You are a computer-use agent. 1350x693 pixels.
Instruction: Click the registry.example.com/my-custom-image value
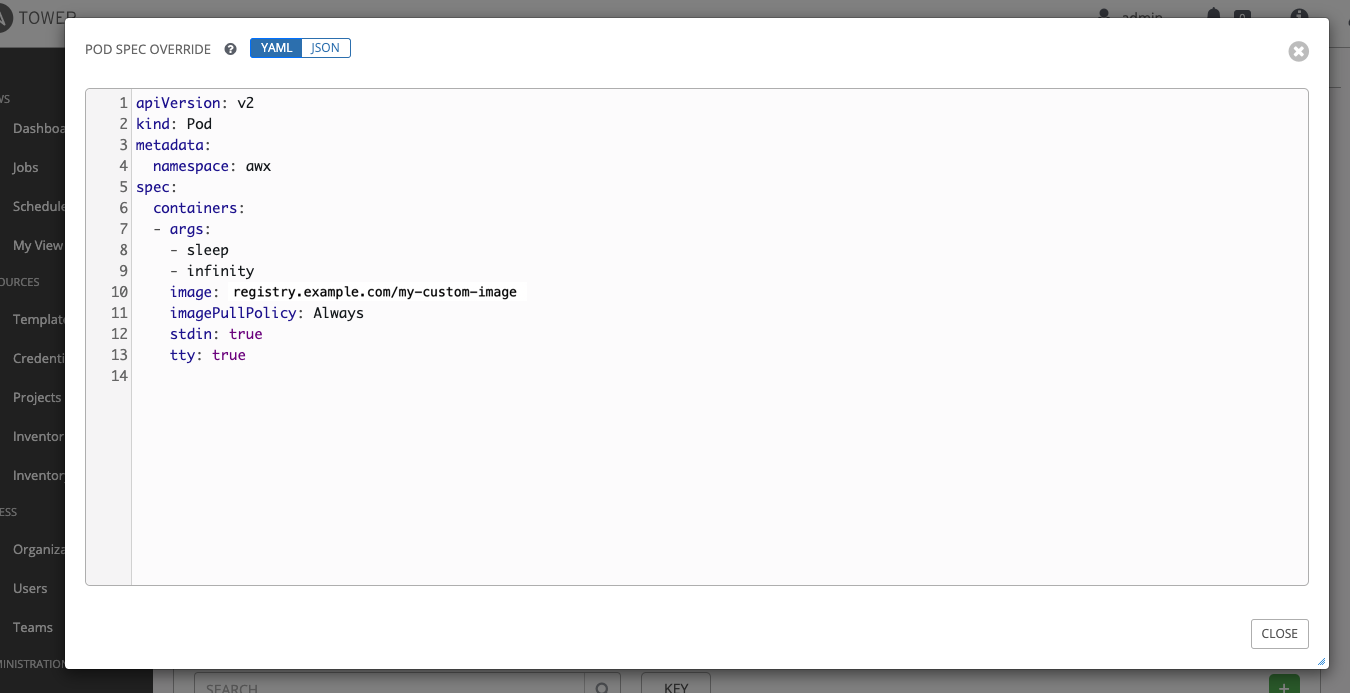coord(375,292)
